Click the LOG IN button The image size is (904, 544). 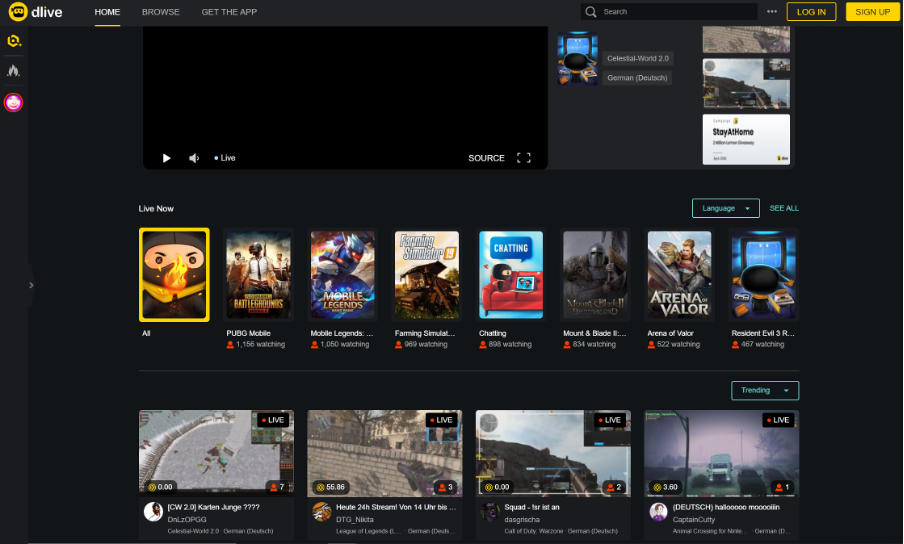point(811,12)
